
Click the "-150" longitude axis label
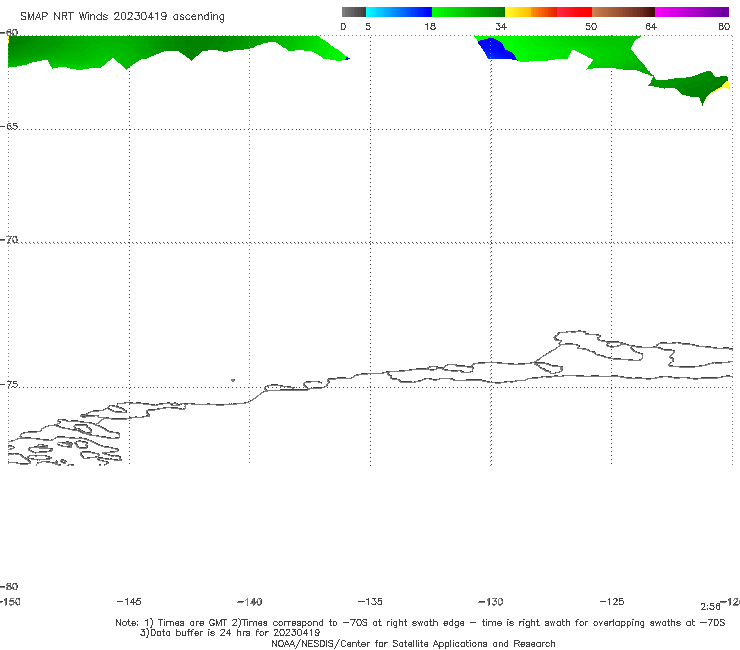click(10, 602)
